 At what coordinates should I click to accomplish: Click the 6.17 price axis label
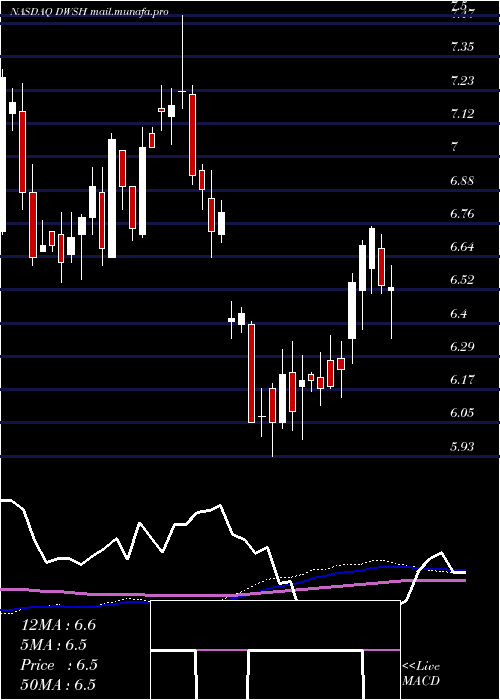pyautogui.click(x=462, y=379)
